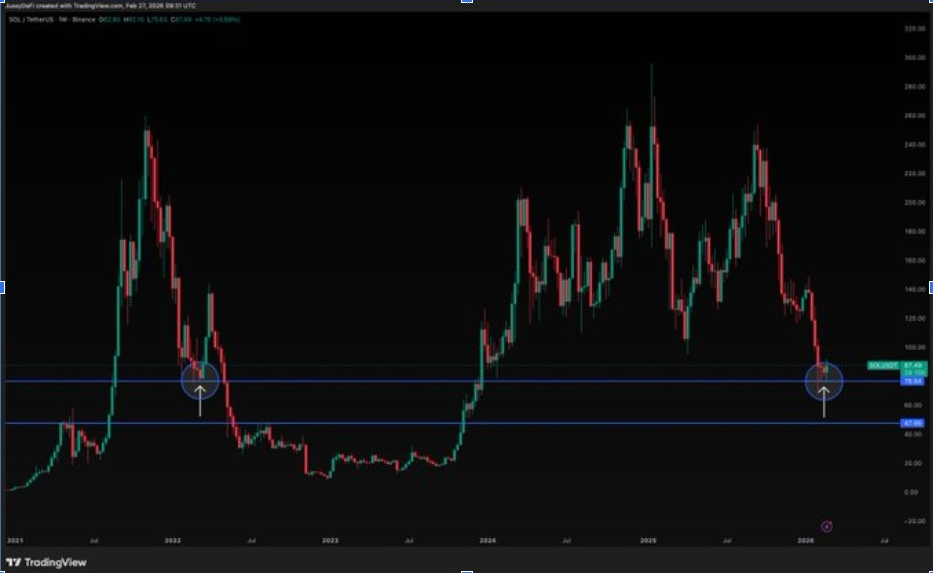Click the 280.00 price axis label
The image size is (933, 573).
(915, 86)
